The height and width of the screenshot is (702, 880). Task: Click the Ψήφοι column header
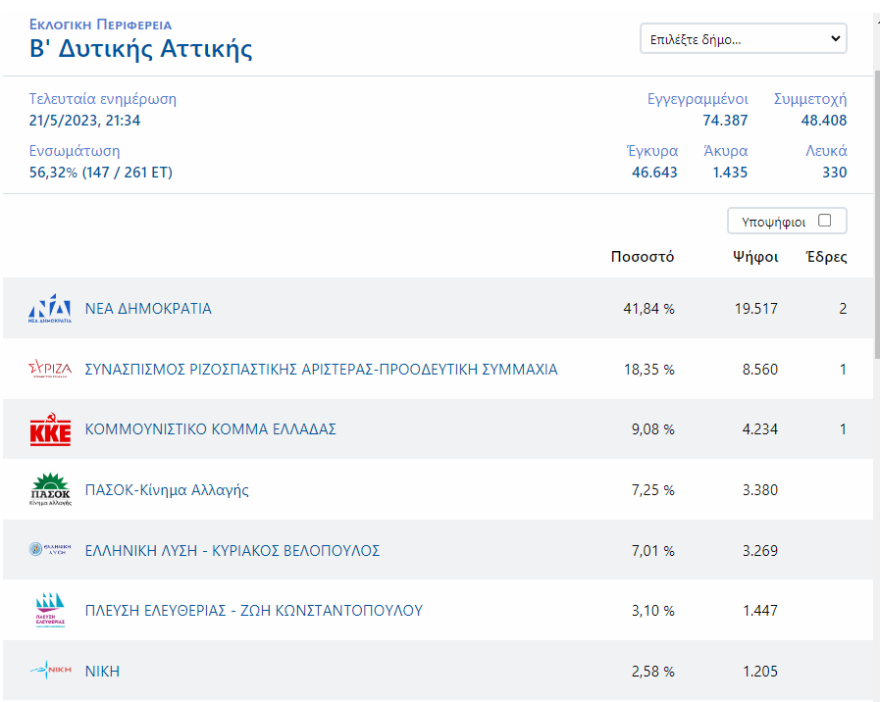point(755,257)
